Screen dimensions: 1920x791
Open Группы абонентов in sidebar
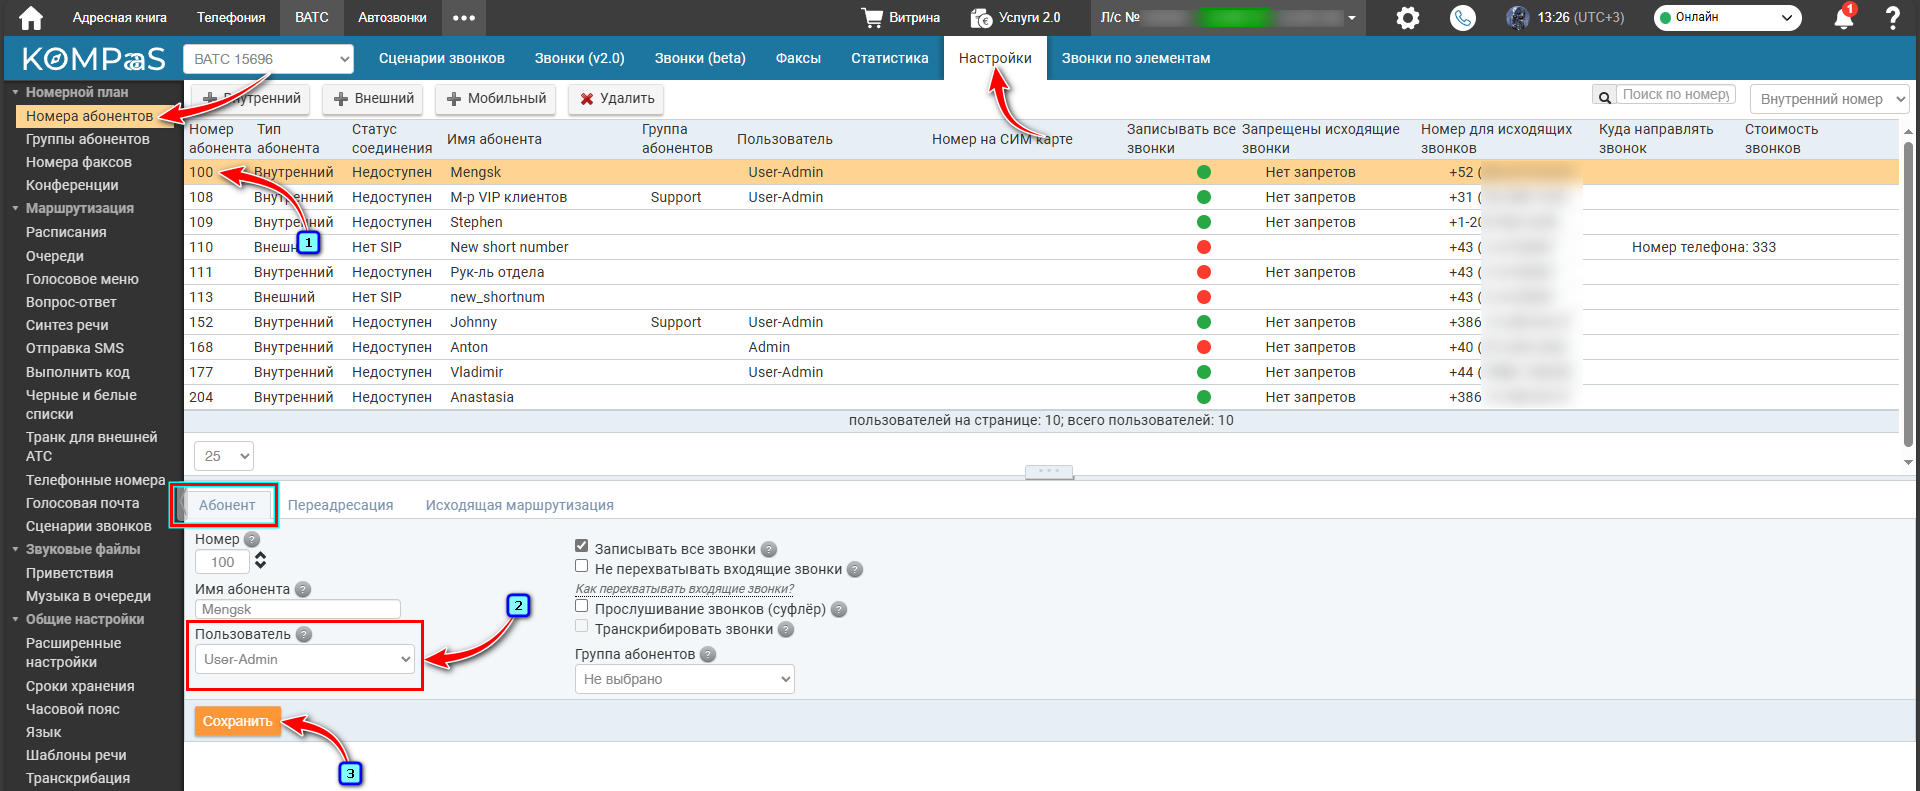coord(88,139)
